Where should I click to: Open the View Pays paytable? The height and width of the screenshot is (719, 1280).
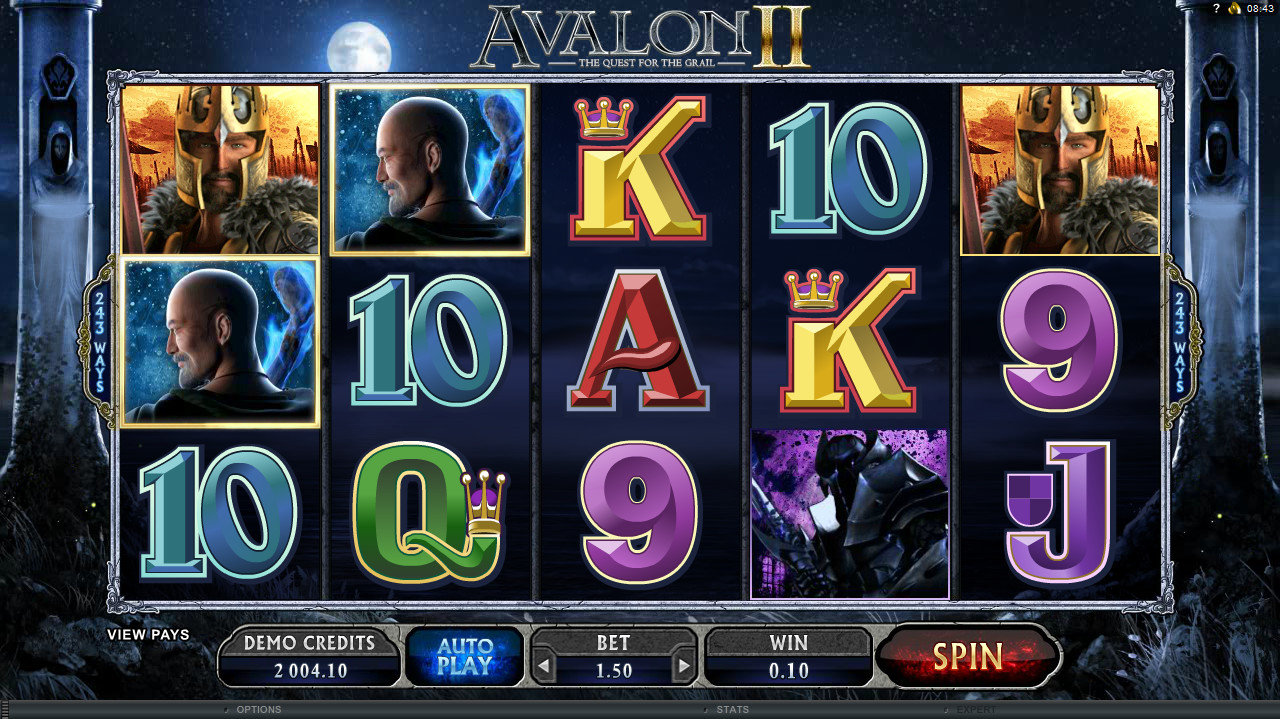[x=148, y=634]
